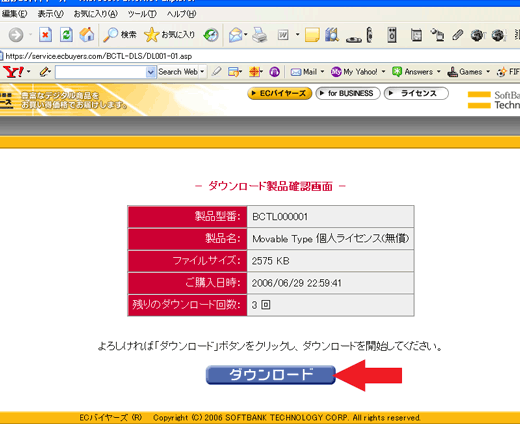Expand the Mail icon dropdown arrow
Image resolution: width=520 pixels, height=424 pixels.
[245, 34]
